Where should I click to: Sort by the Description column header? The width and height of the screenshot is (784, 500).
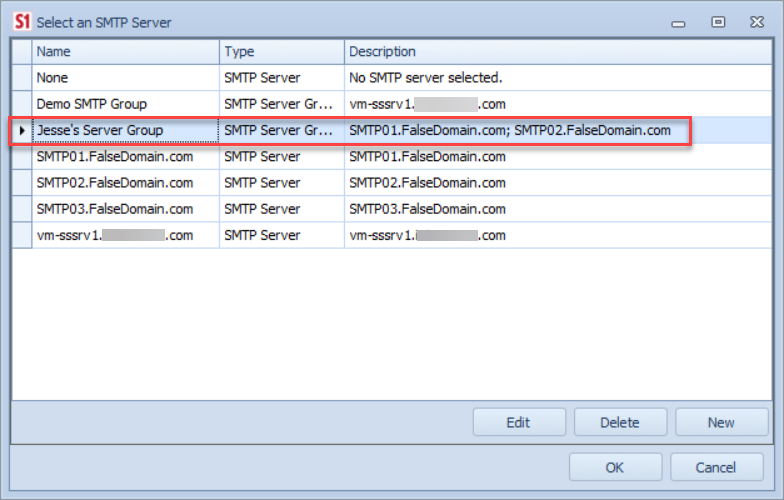(558, 52)
